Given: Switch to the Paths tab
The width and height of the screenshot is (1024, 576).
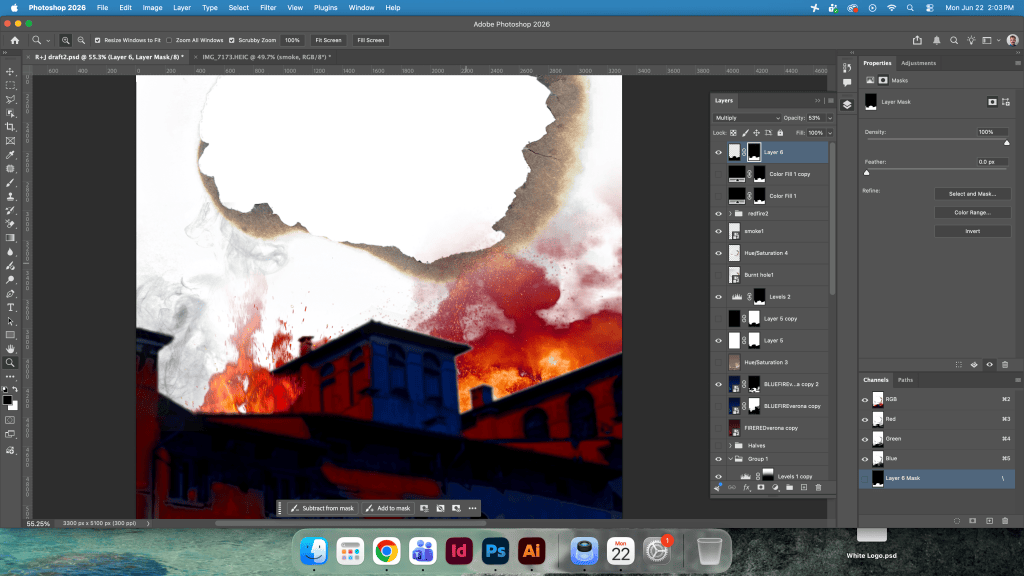Looking at the screenshot, I should pyautogui.click(x=905, y=380).
